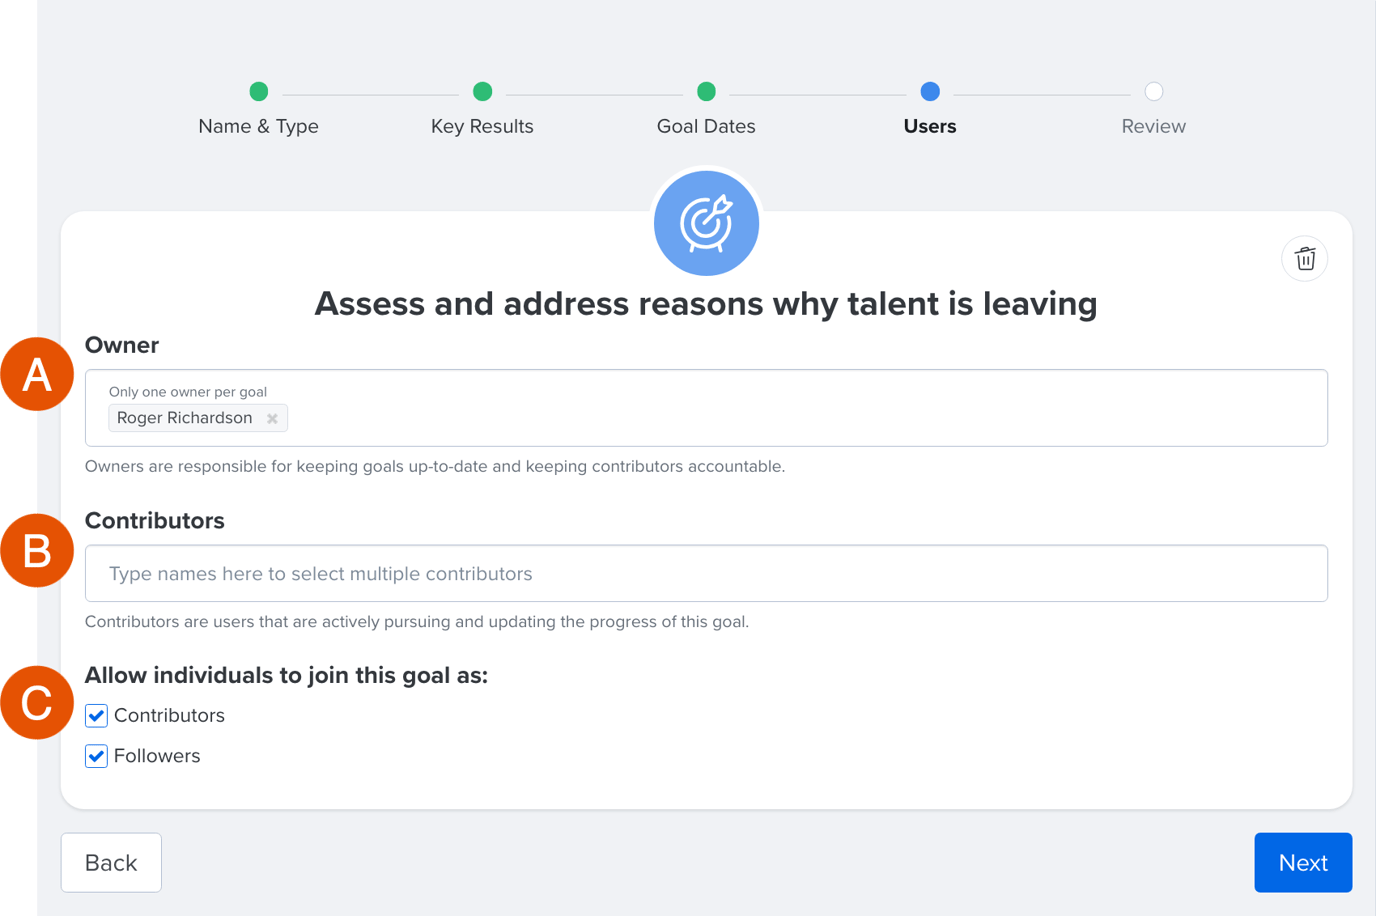Click the orange B marker badge
This screenshot has height=916, width=1376.
coord(37,550)
